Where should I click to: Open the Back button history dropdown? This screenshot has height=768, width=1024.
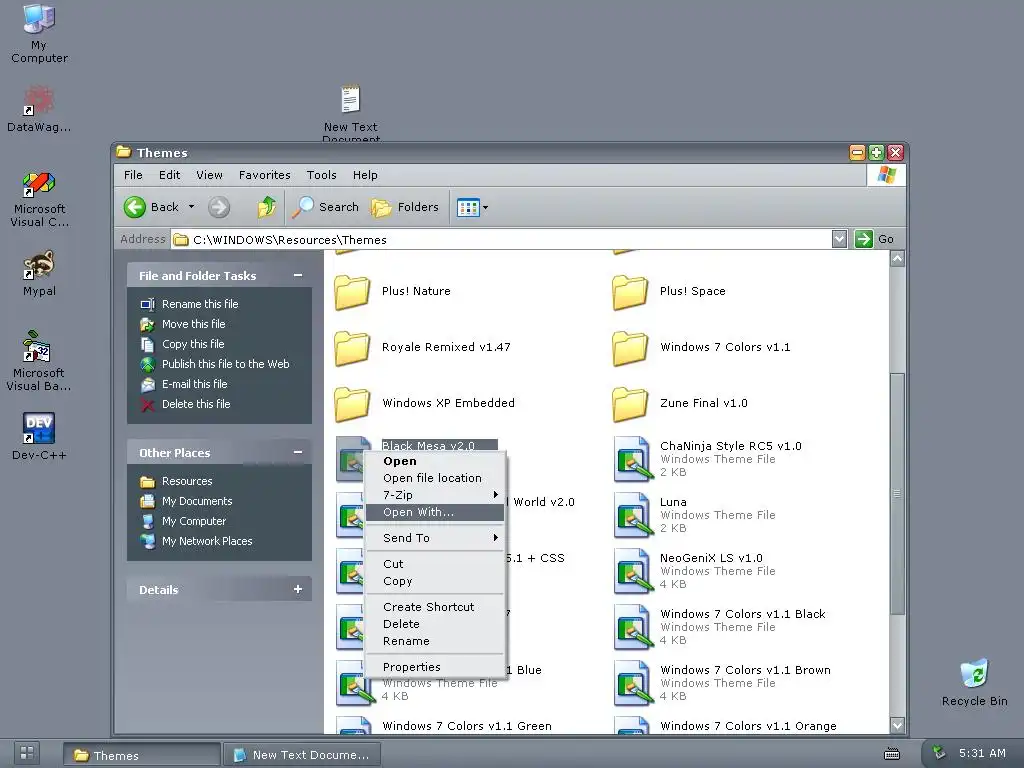(x=191, y=207)
